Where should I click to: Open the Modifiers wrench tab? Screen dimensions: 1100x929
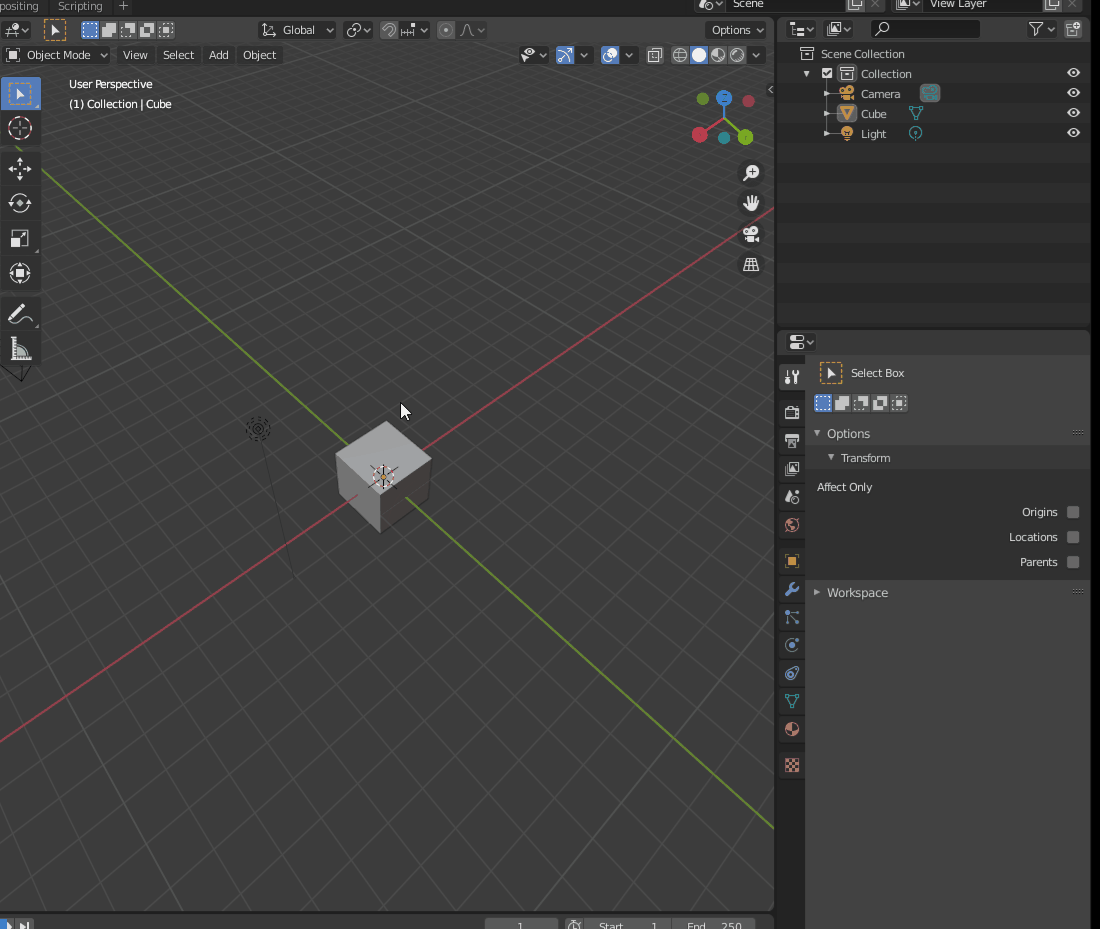(x=792, y=589)
